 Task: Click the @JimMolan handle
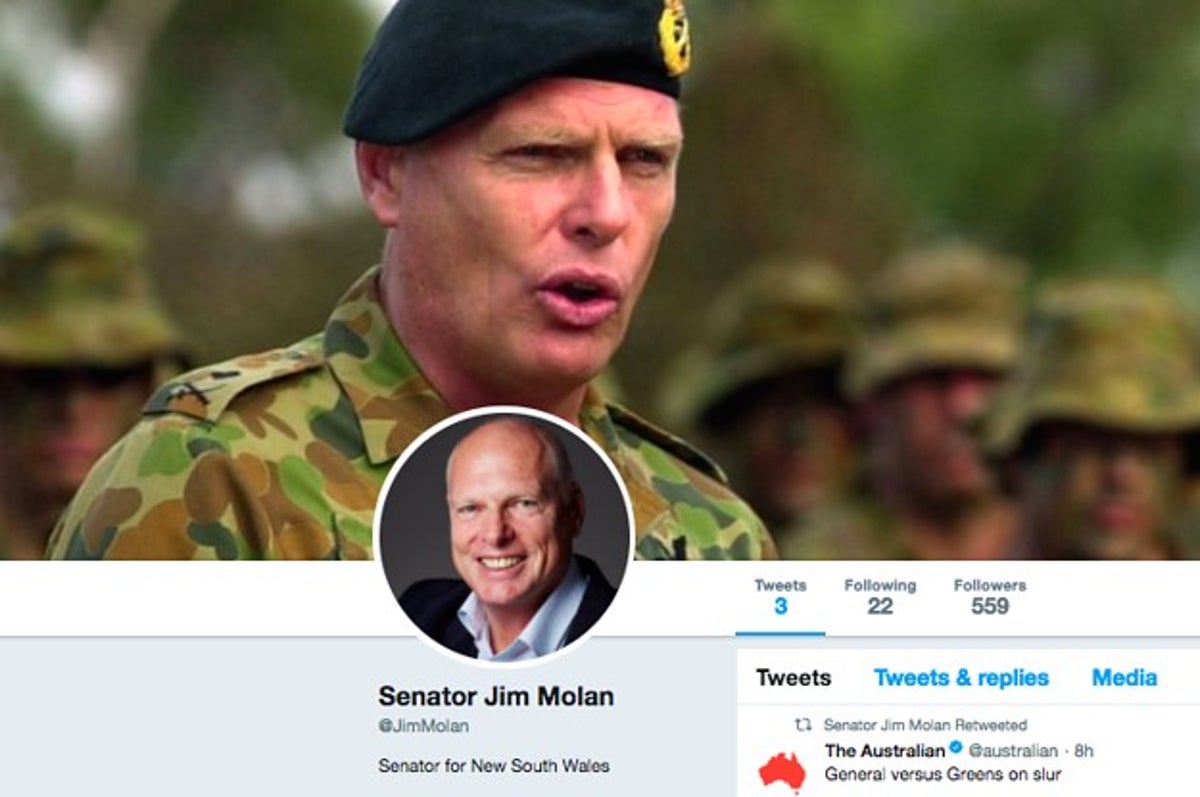423,727
